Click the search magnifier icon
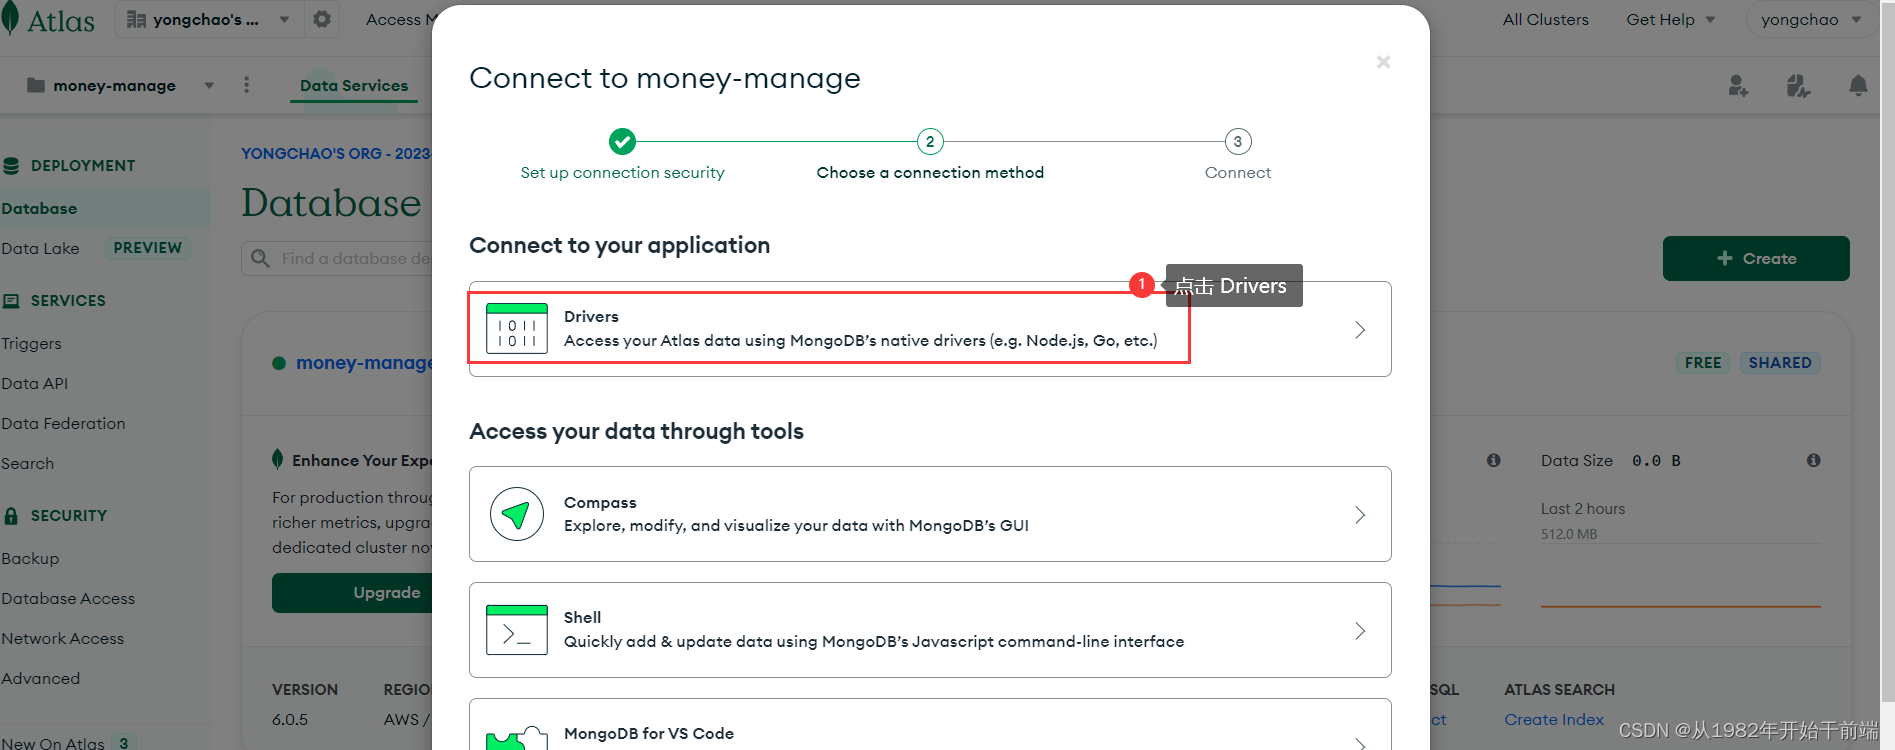 coord(260,258)
